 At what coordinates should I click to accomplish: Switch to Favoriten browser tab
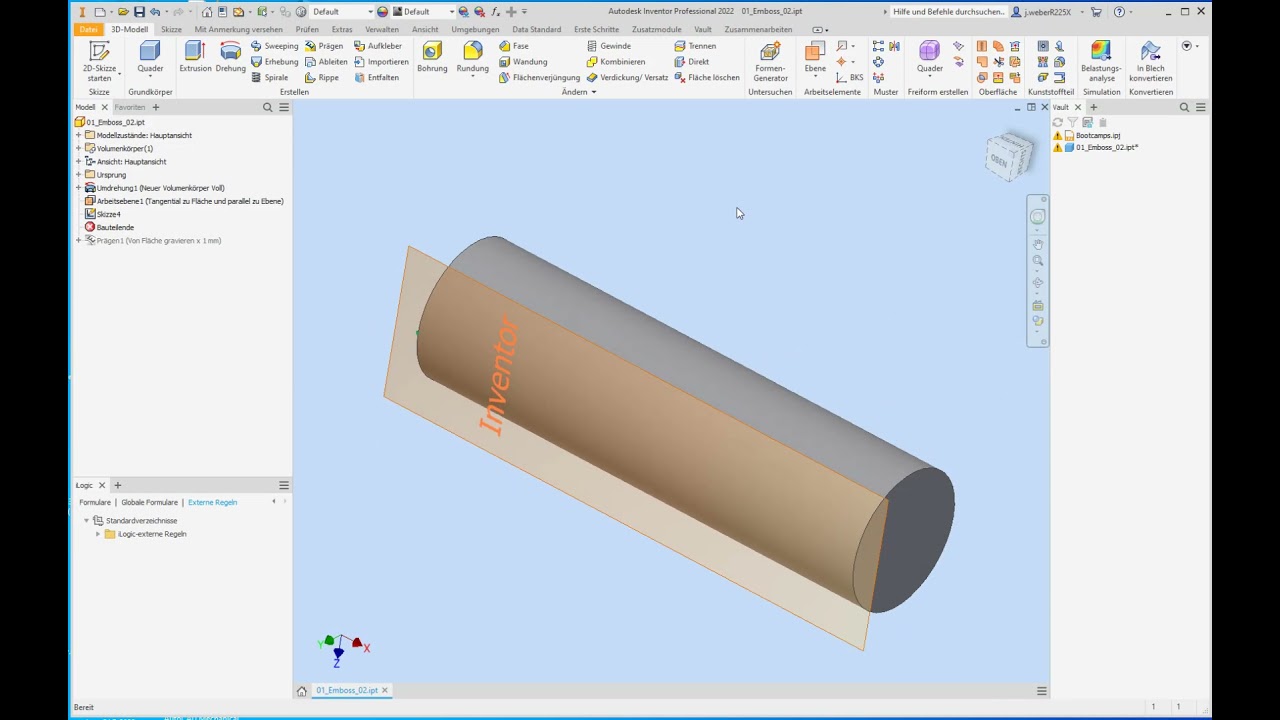point(129,107)
